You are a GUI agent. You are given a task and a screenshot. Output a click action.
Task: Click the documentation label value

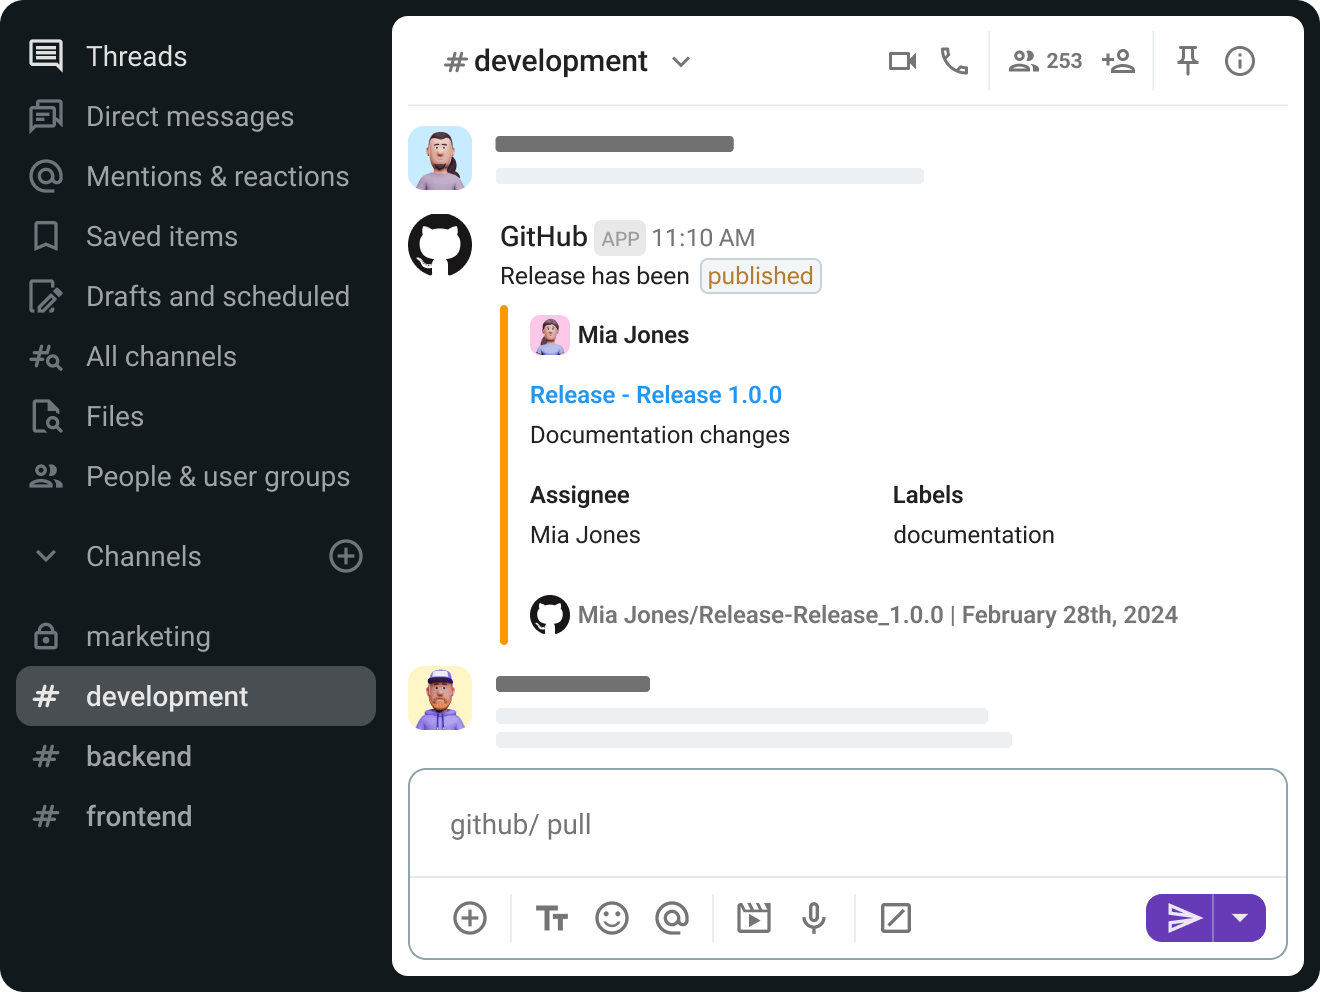point(974,535)
